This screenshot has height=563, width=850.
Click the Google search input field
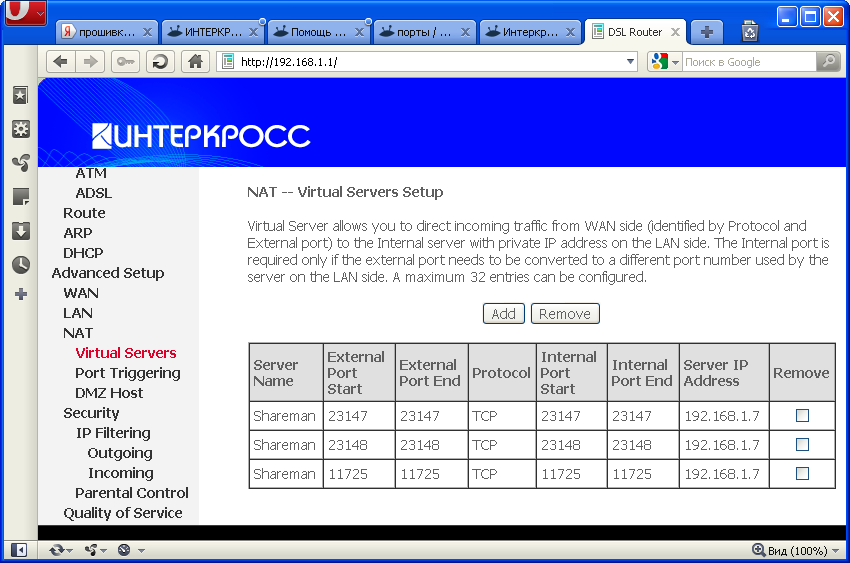click(749, 62)
